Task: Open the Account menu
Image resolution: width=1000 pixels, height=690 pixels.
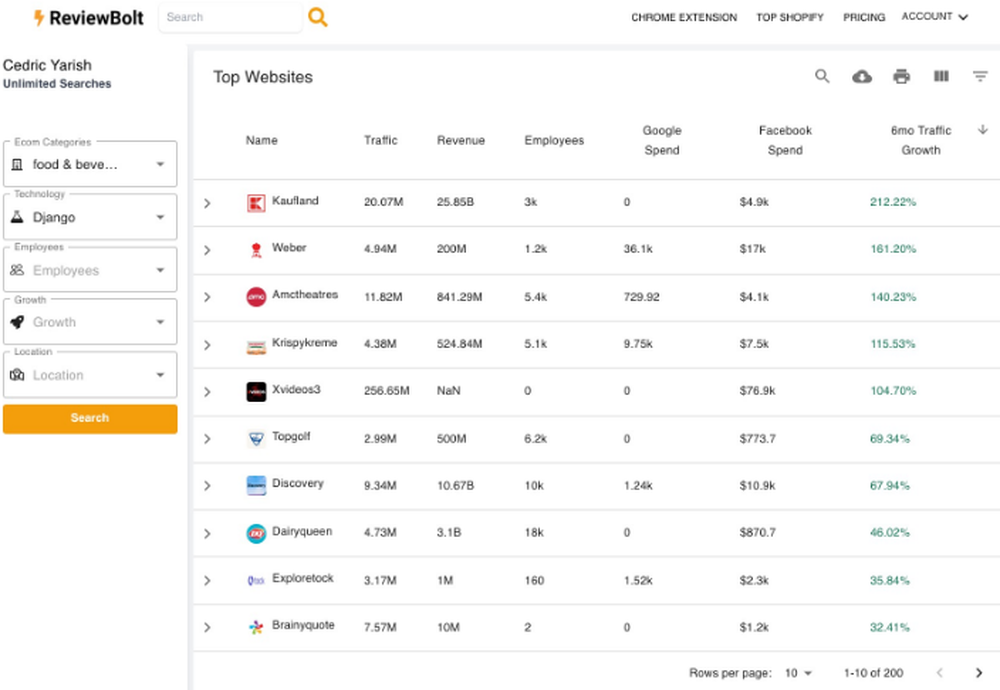Action: [x=934, y=17]
